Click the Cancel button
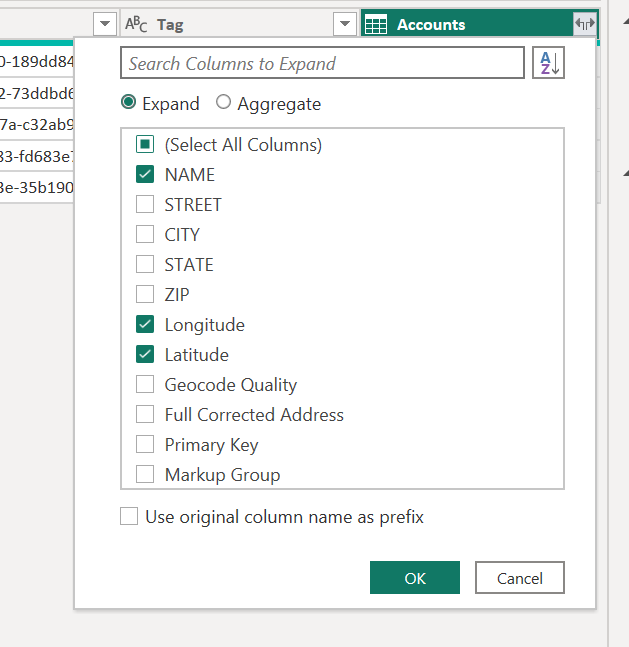 point(519,578)
